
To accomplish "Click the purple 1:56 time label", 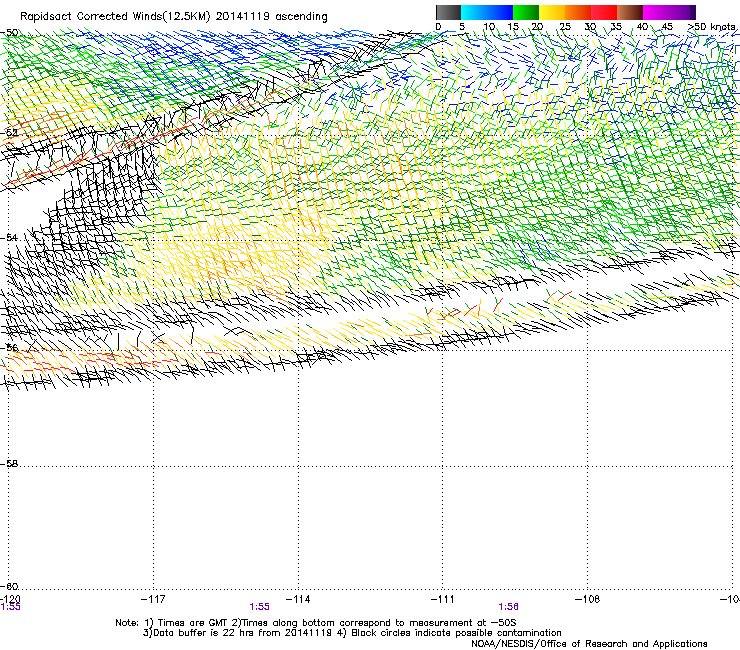I will click(508, 607).
